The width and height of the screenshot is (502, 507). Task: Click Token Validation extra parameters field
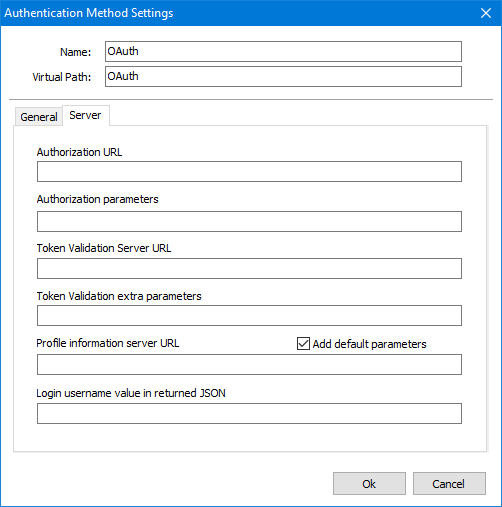pyautogui.click(x=249, y=315)
